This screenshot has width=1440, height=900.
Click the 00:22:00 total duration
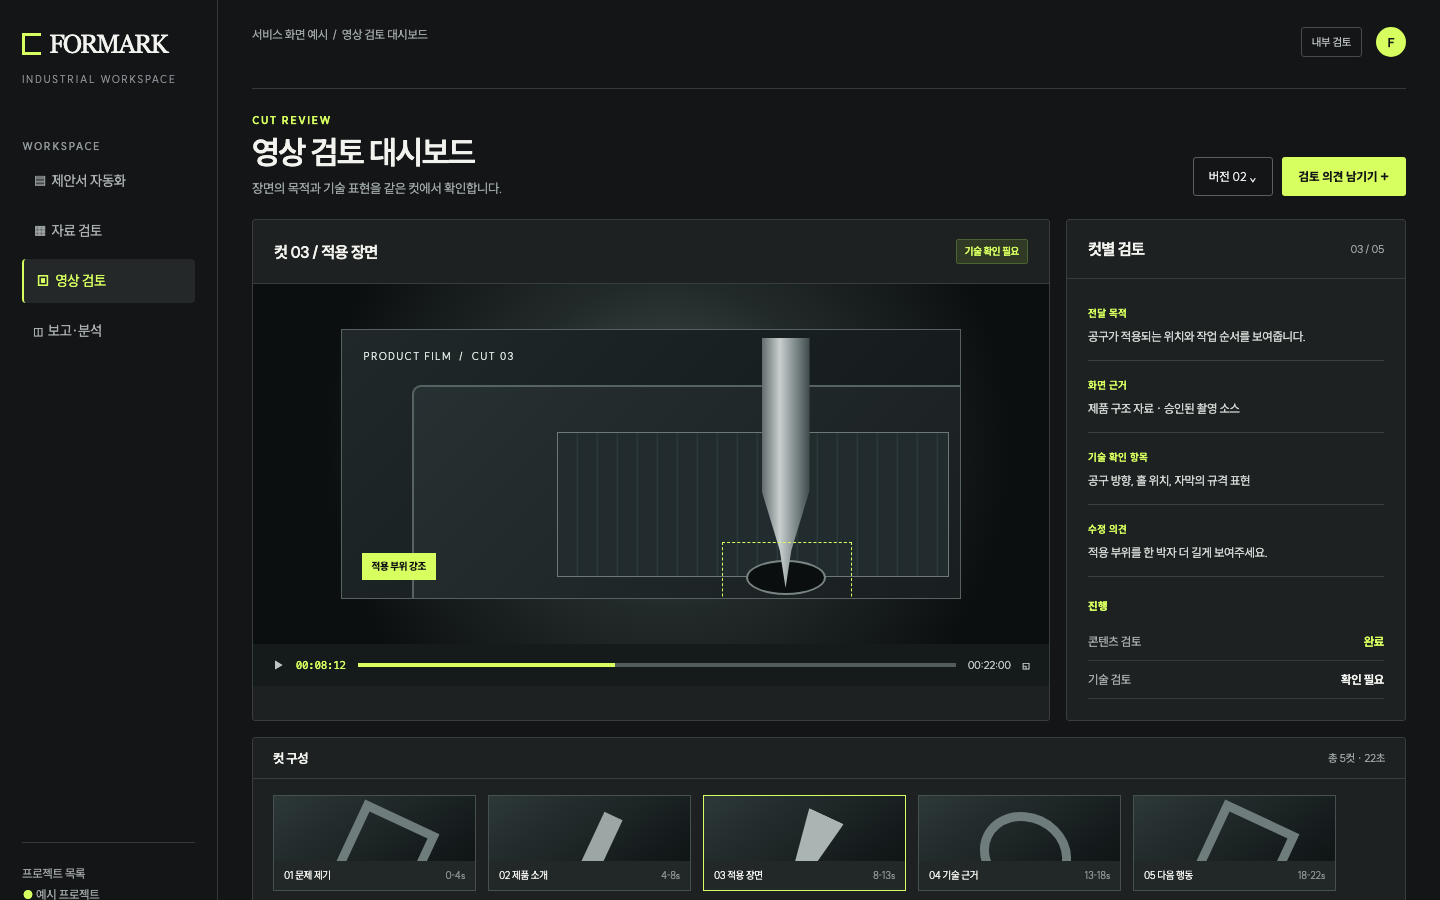(x=989, y=665)
